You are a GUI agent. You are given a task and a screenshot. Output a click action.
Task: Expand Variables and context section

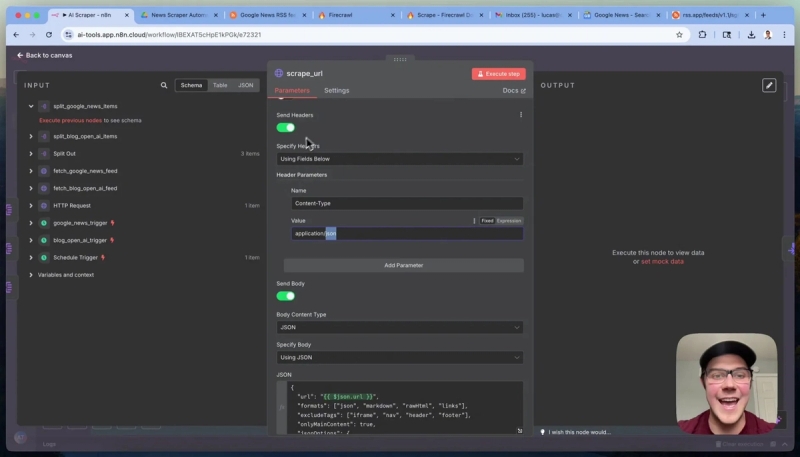point(31,275)
